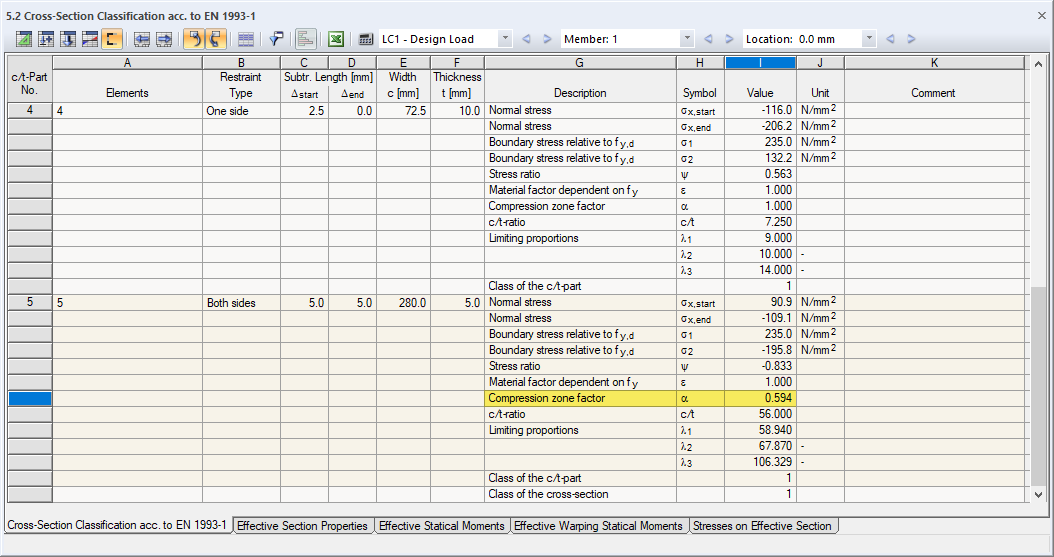Open the Location 0.0 mm dropdown
The height and width of the screenshot is (557, 1054).
click(x=869, y=39)
